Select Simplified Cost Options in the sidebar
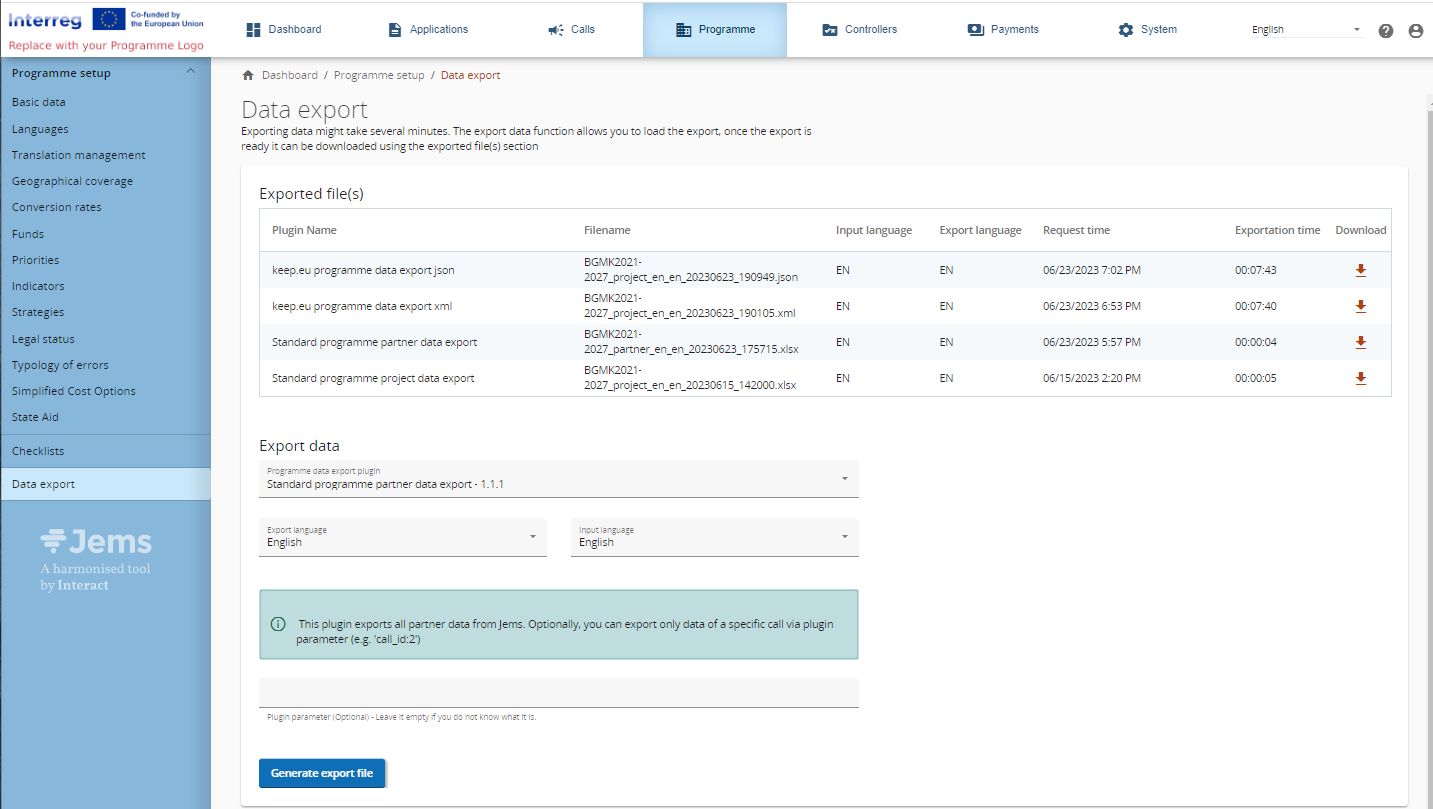The height and width of the screenshot is (809, 1433). point(73,391)
